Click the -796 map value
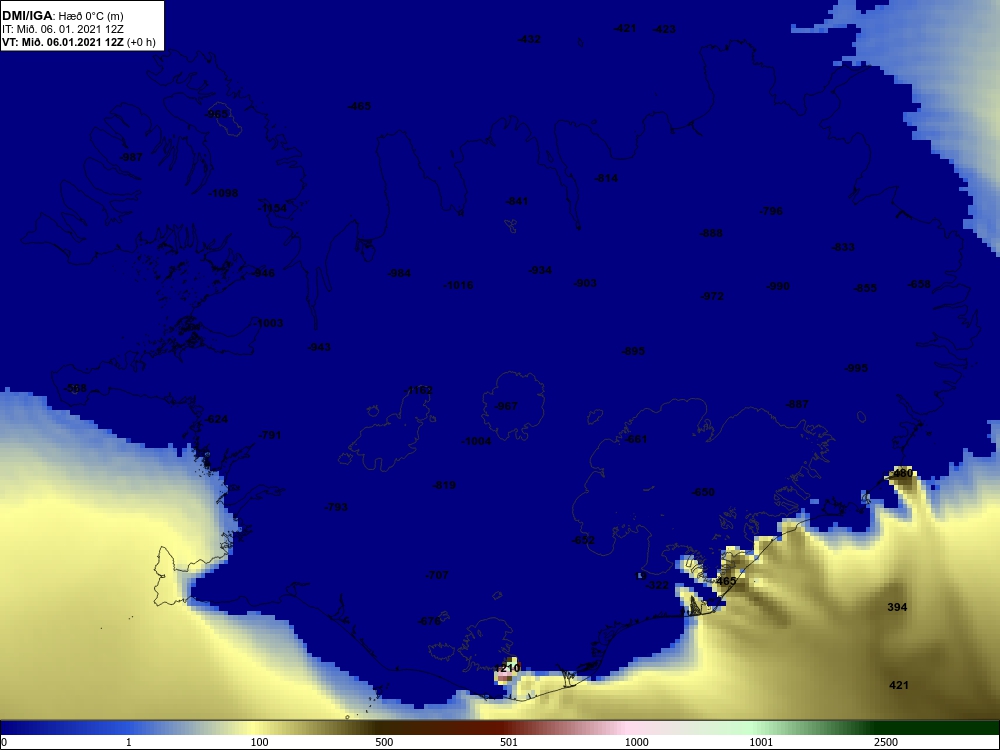This screenshot has width=1000, height=750. [x=770, y=211]
